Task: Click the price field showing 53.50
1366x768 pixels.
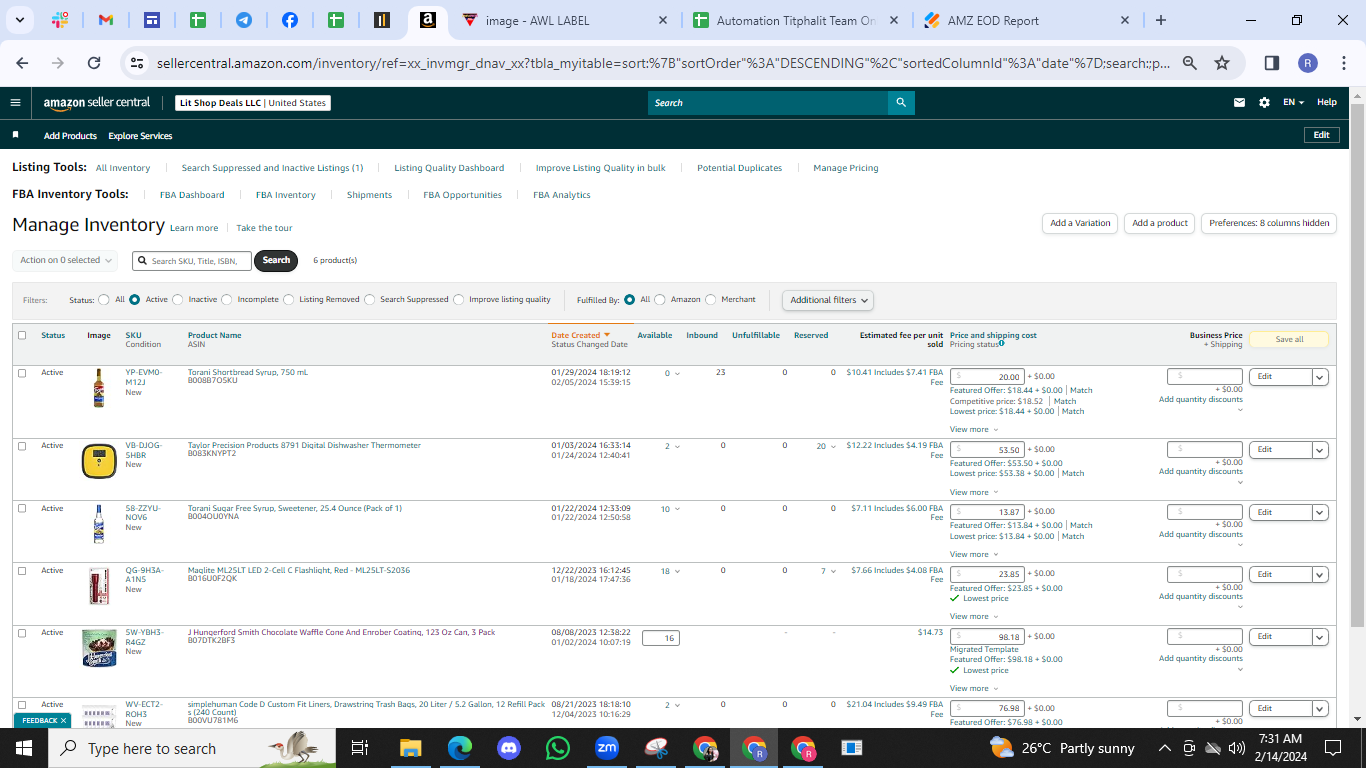Action: pos(987,450)
